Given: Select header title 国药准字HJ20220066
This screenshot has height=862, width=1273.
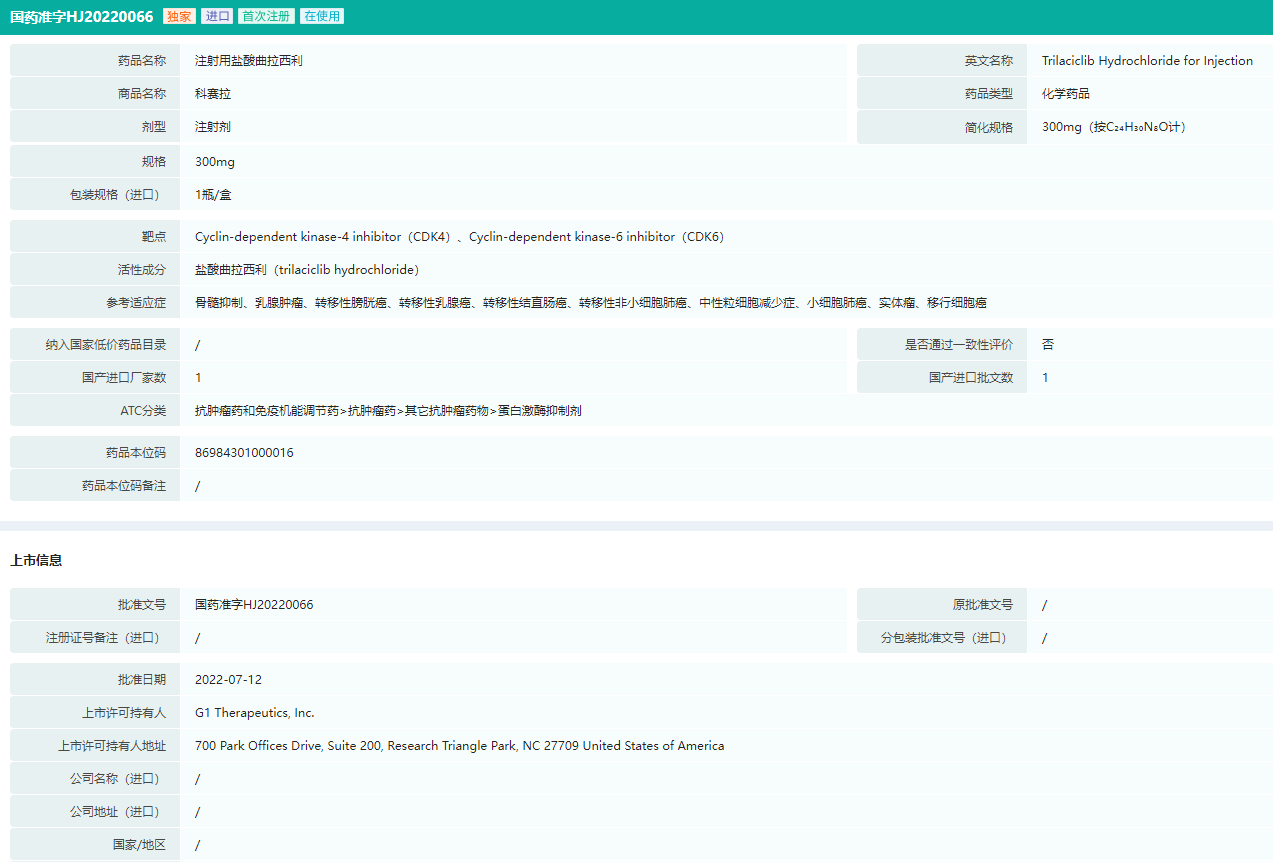Looking at the screenshot, I should (82, 17).
